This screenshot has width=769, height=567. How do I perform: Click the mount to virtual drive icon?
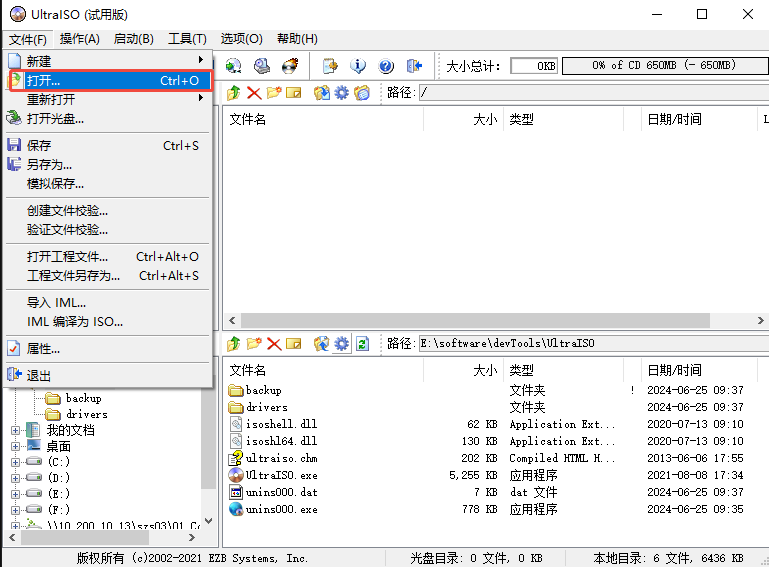coord(262,66)
